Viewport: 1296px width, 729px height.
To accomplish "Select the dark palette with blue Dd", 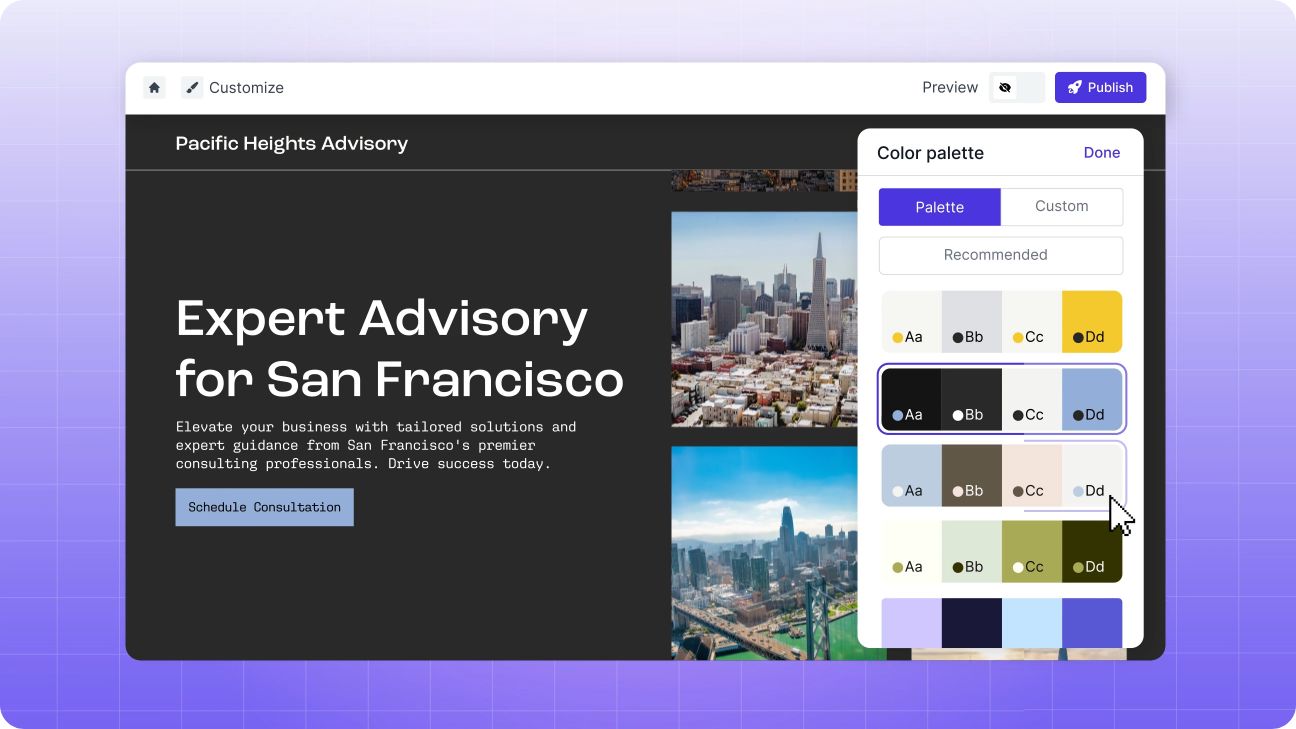I will pos(1002,399).
